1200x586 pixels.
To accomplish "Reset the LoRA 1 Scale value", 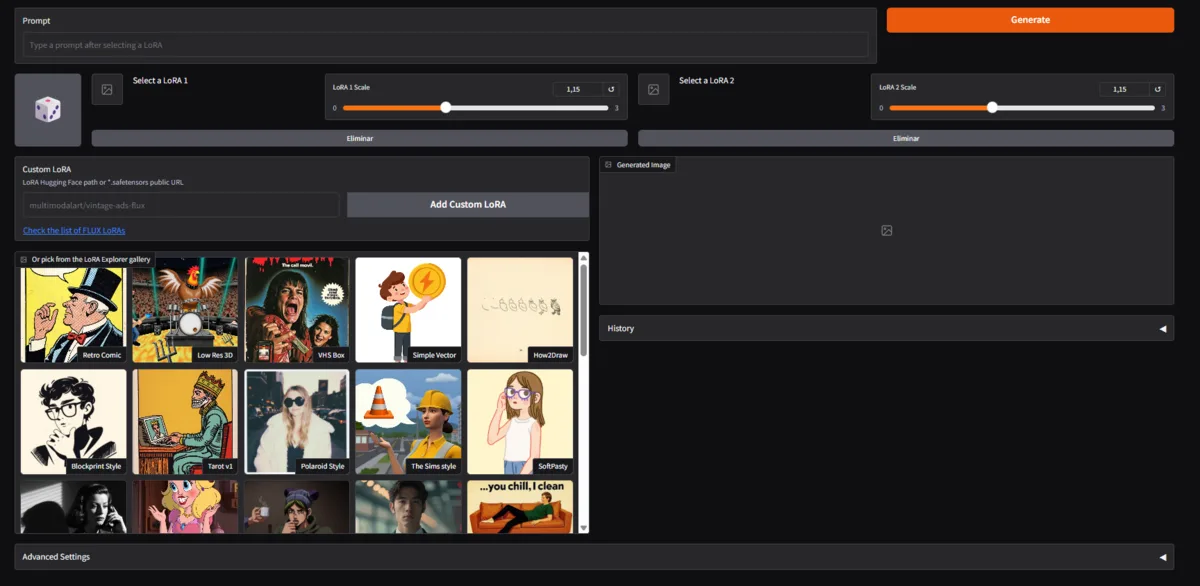I will pyautogui.click(x=611, y=89).
